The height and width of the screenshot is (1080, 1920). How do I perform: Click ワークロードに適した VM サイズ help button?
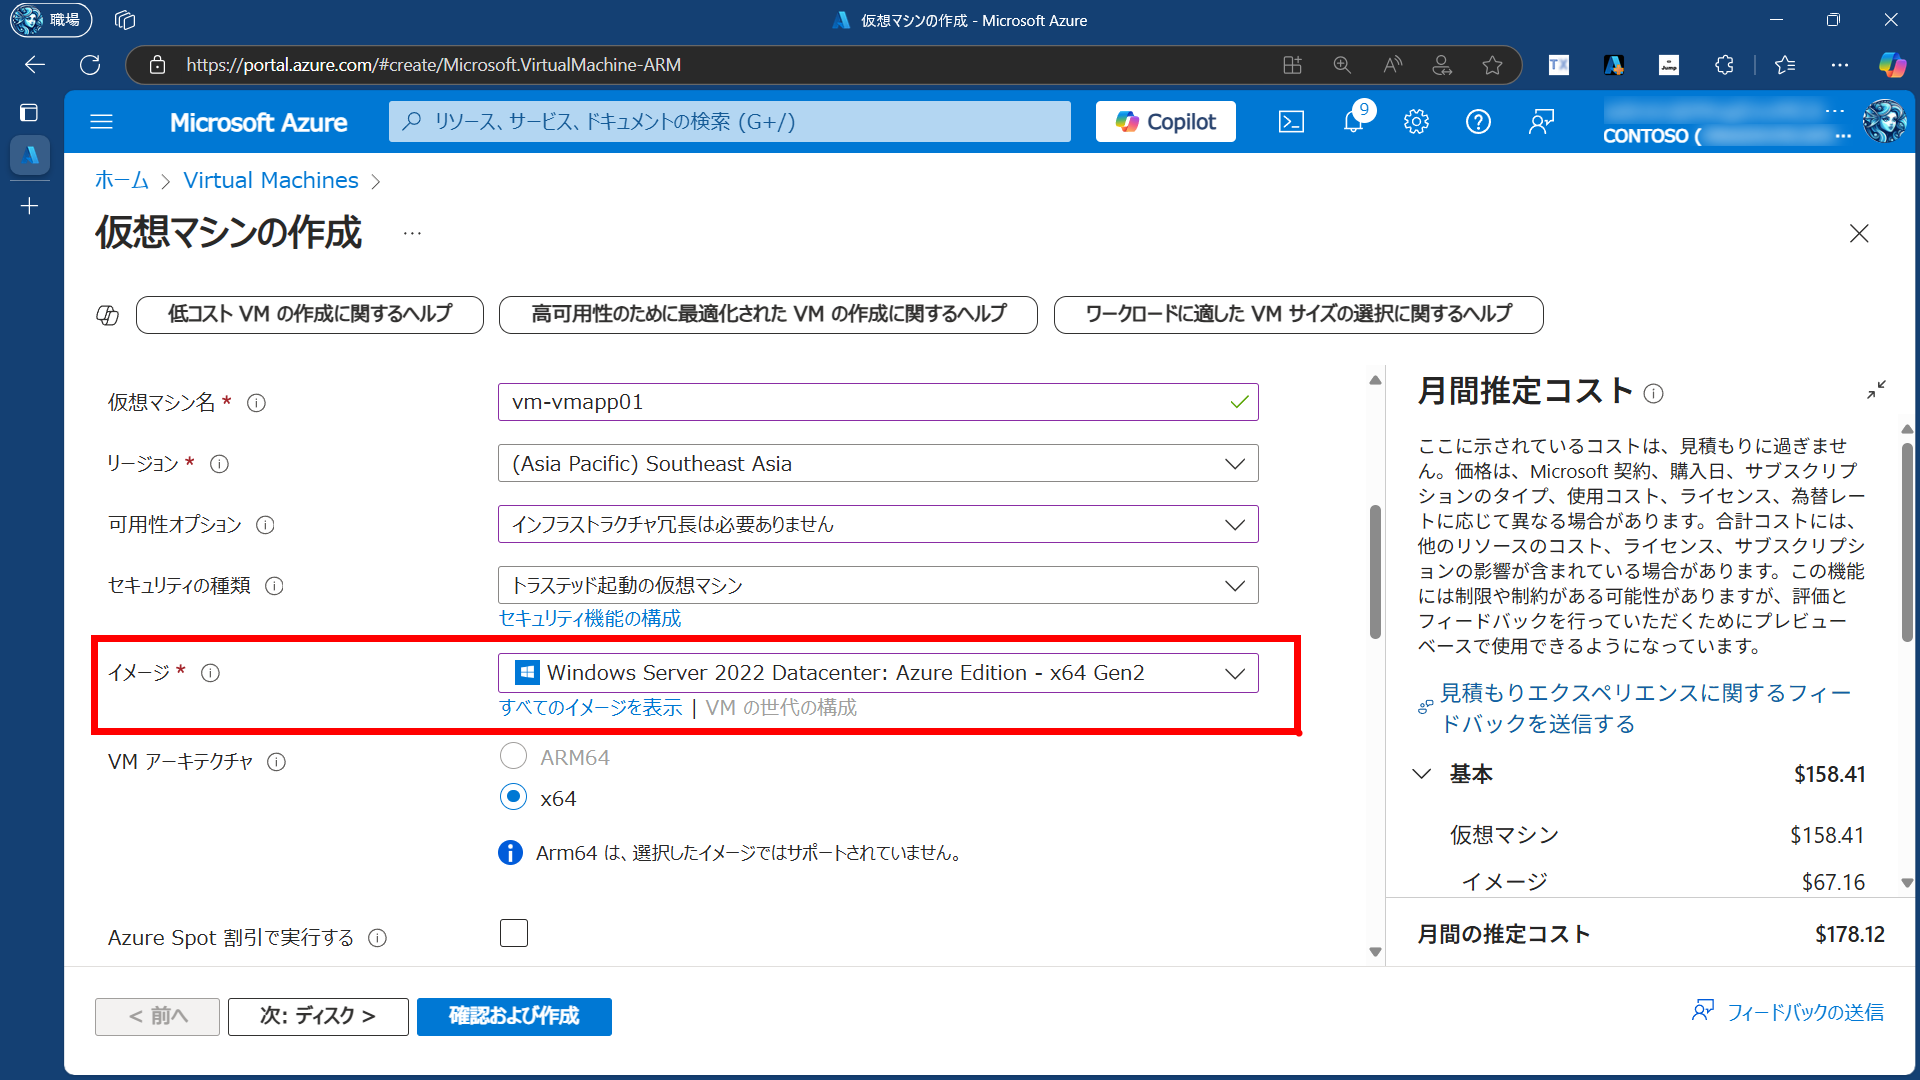tap(1298, 314)
